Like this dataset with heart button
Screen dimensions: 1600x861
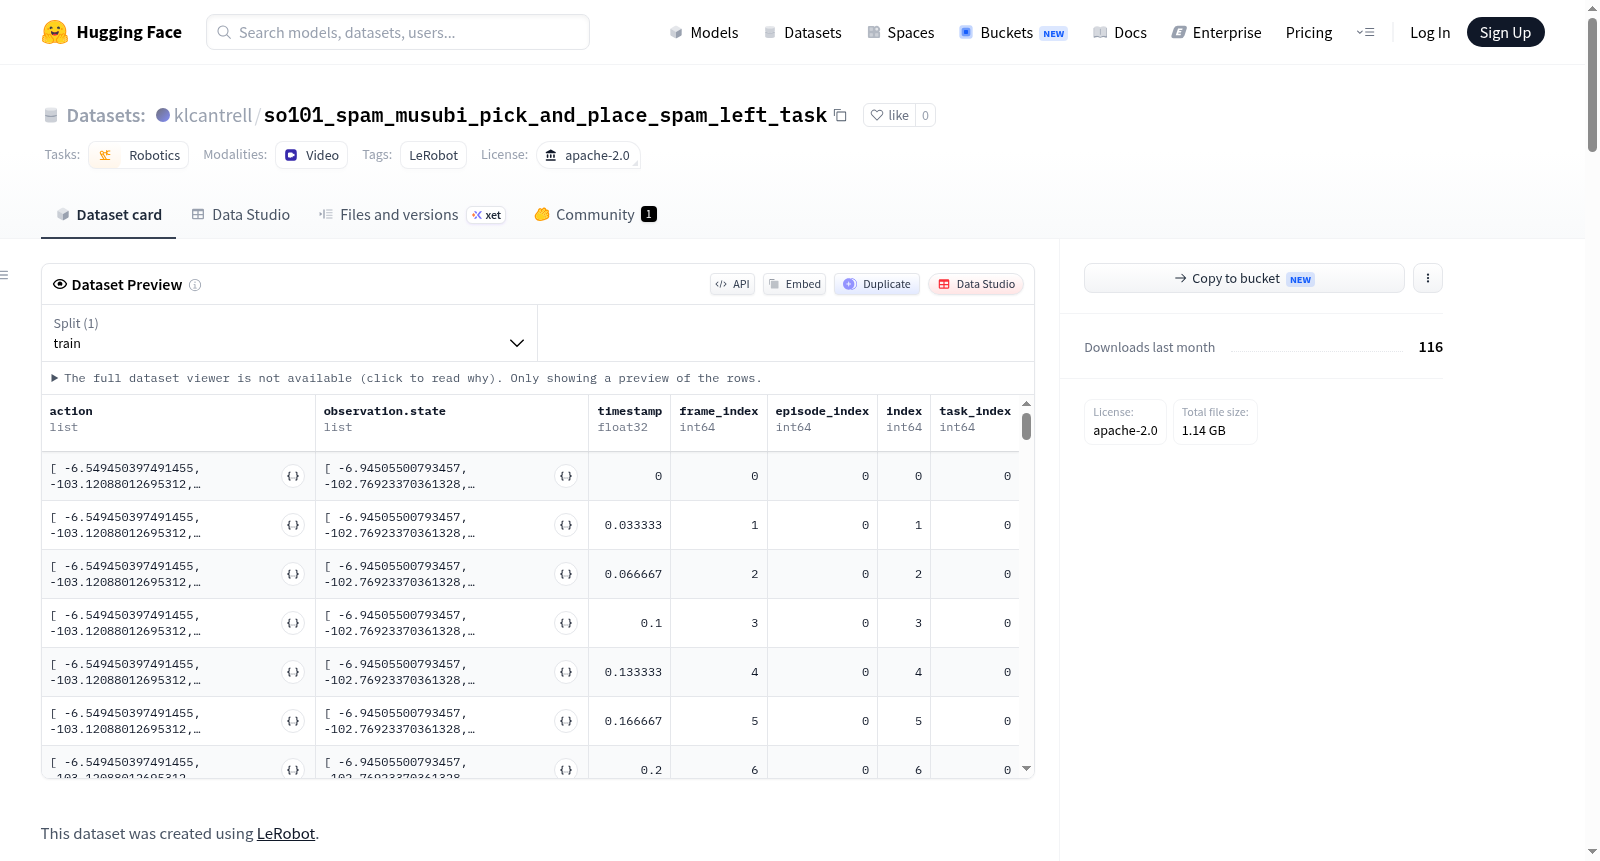point(889,115)
